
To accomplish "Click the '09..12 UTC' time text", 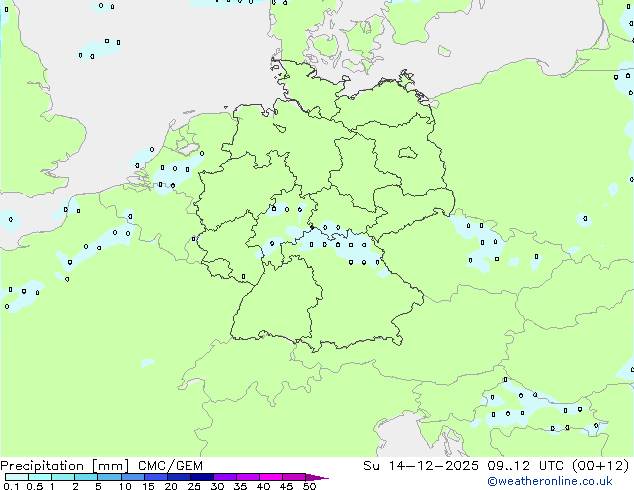I will [525, 466].
